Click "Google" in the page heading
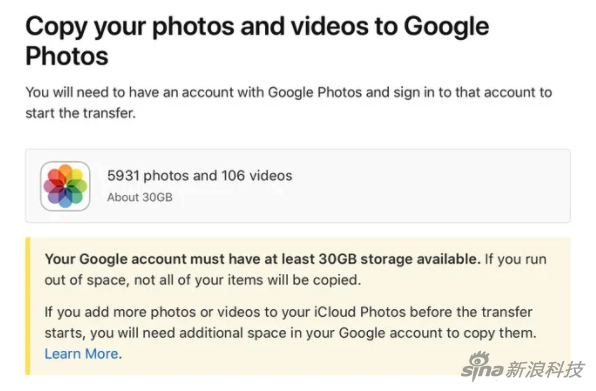 (x=446, y=26)
